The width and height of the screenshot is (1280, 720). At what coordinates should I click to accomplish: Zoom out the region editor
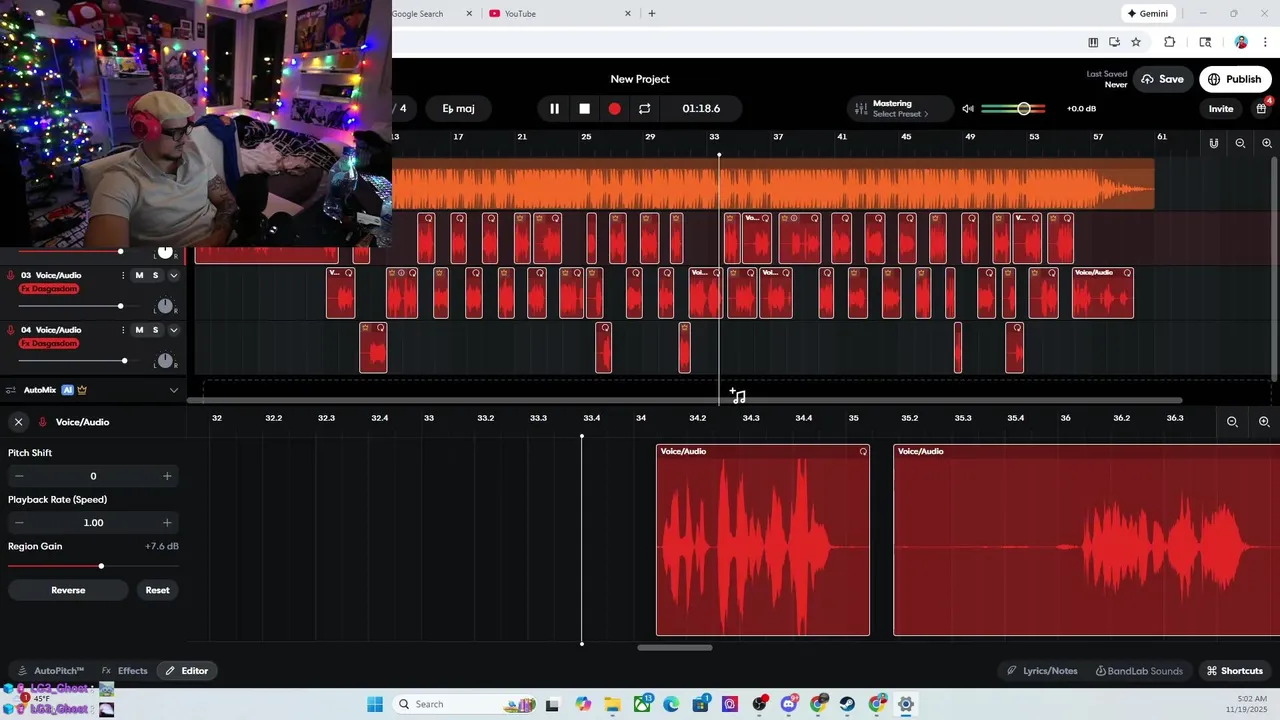coord(1232,422)
